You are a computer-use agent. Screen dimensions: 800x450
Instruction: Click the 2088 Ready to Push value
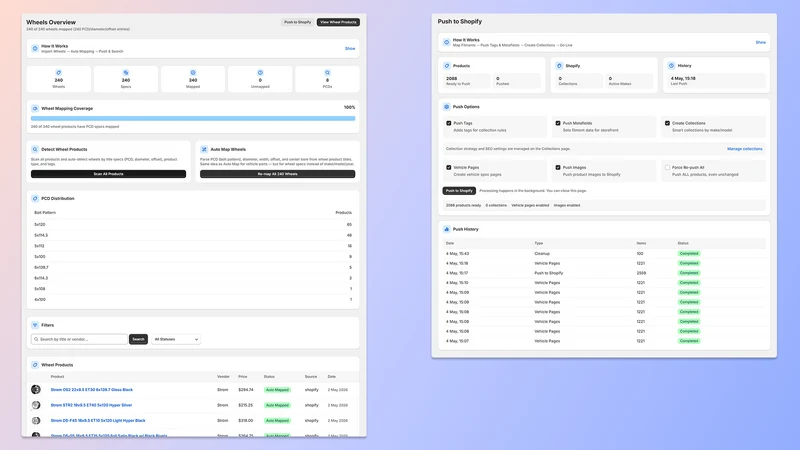[452, 79]
